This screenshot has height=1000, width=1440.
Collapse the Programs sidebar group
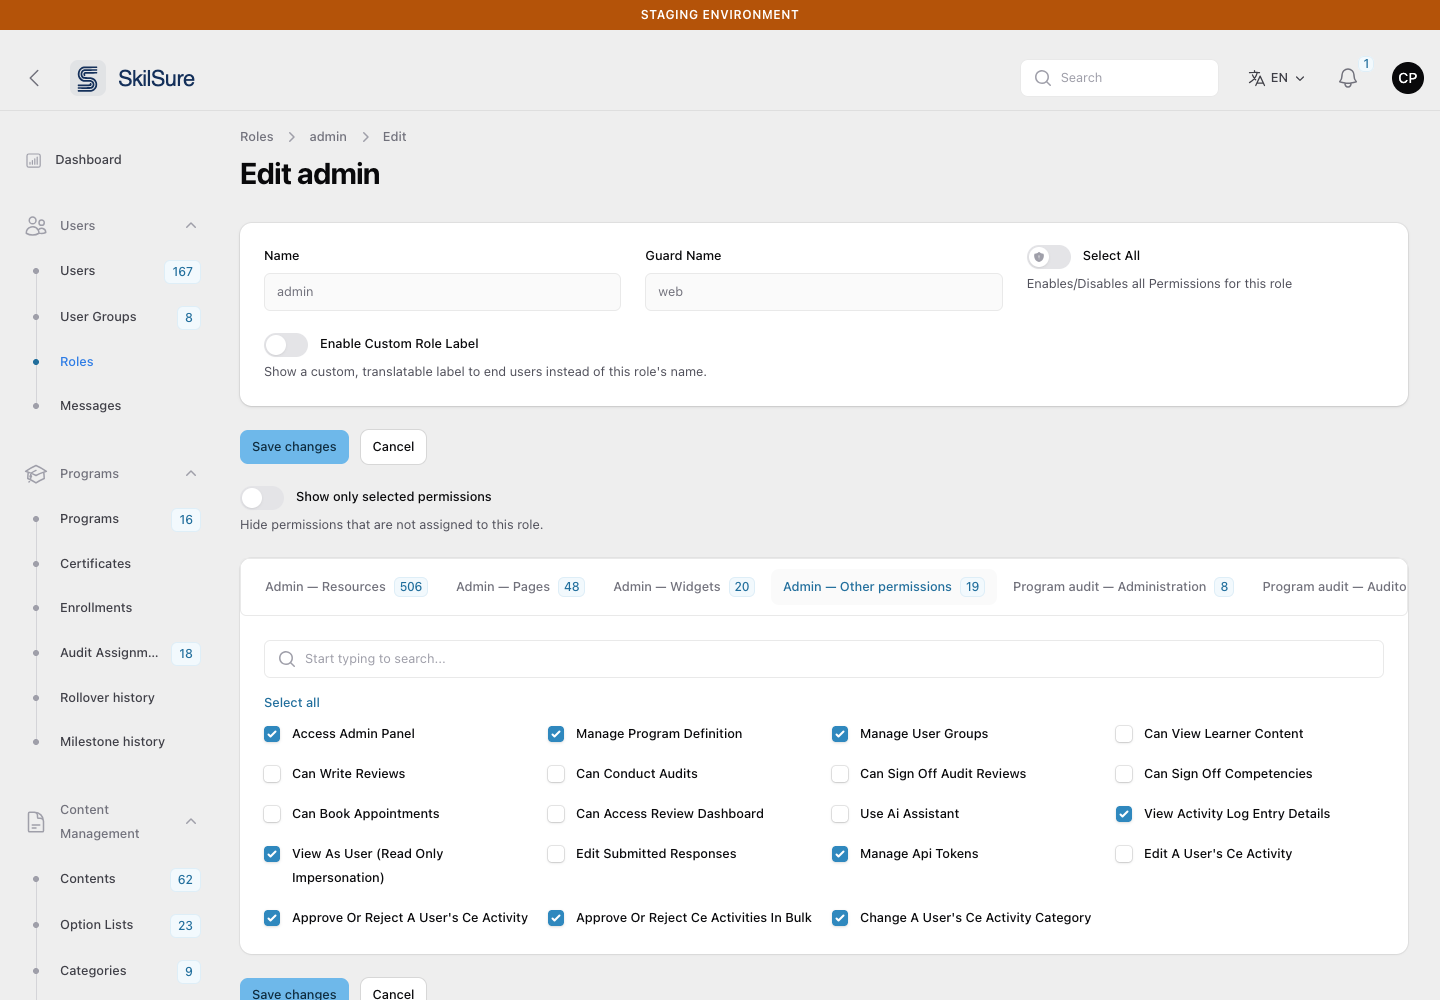point(191,474)
